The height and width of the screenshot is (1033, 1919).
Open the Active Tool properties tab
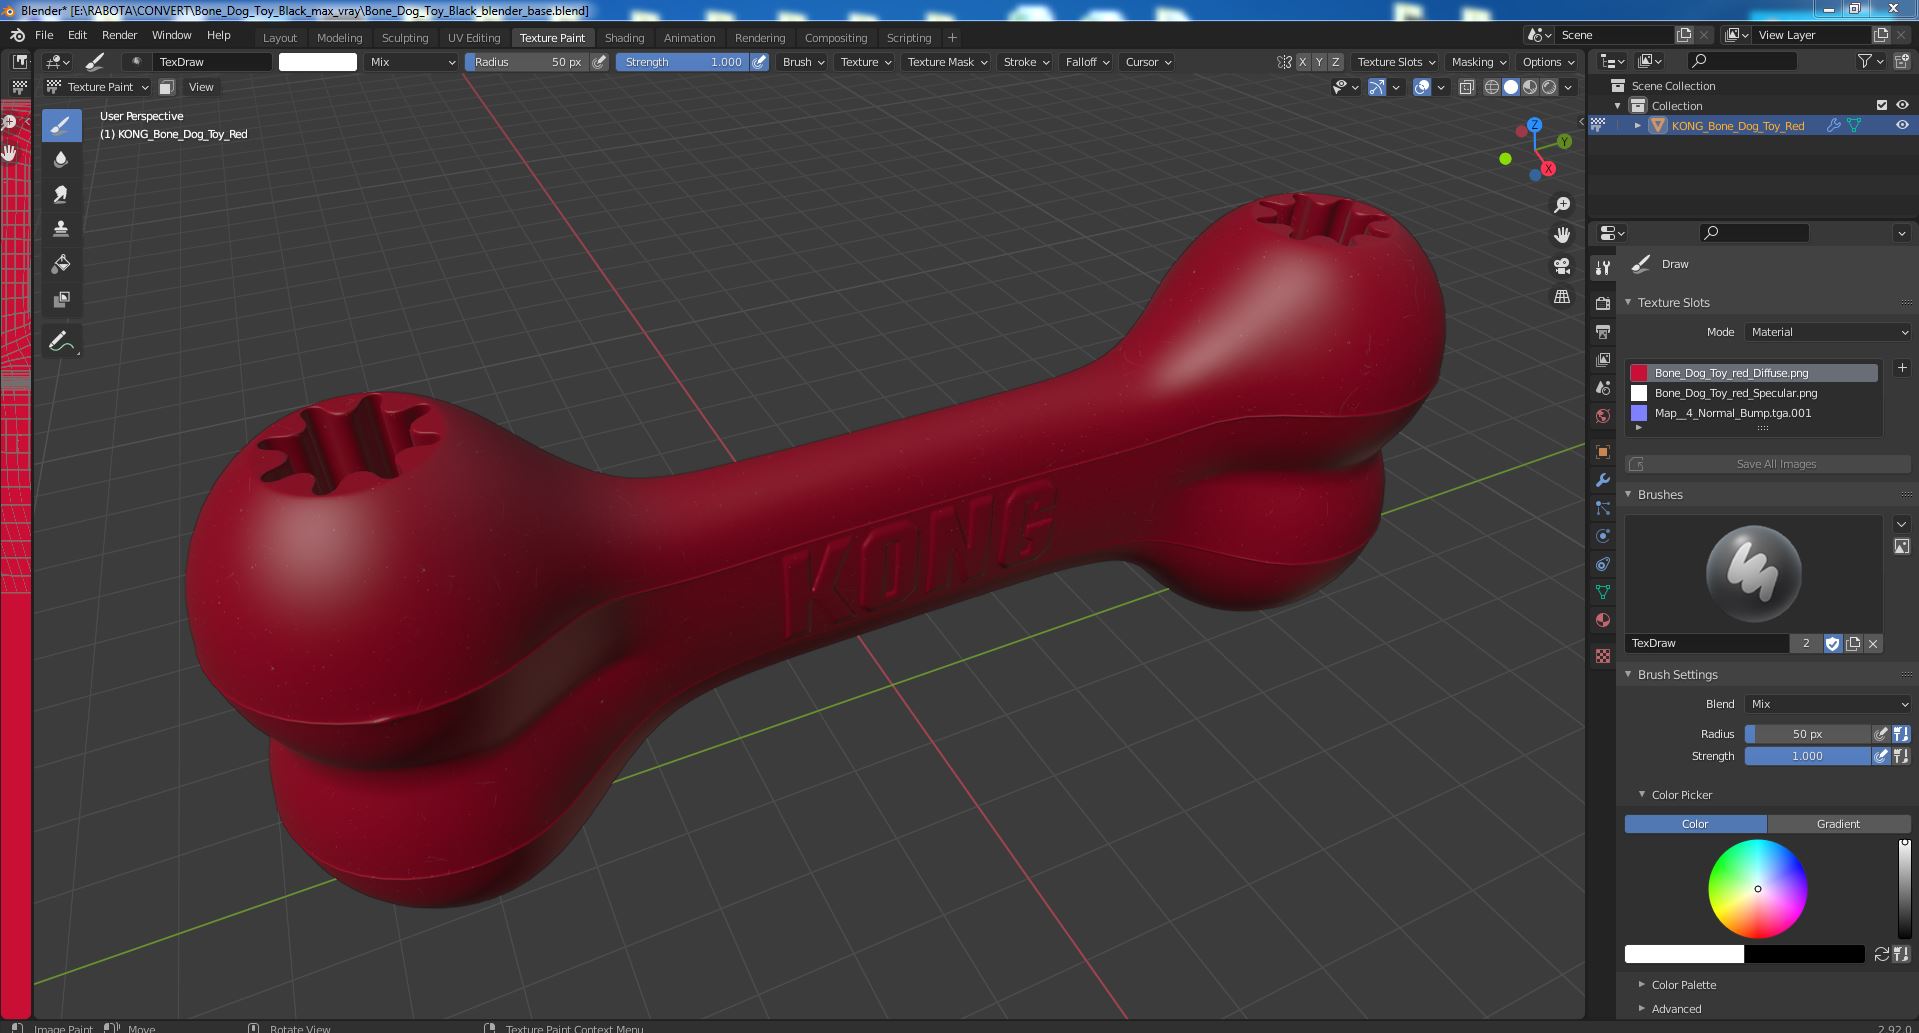pos(1603,268)
